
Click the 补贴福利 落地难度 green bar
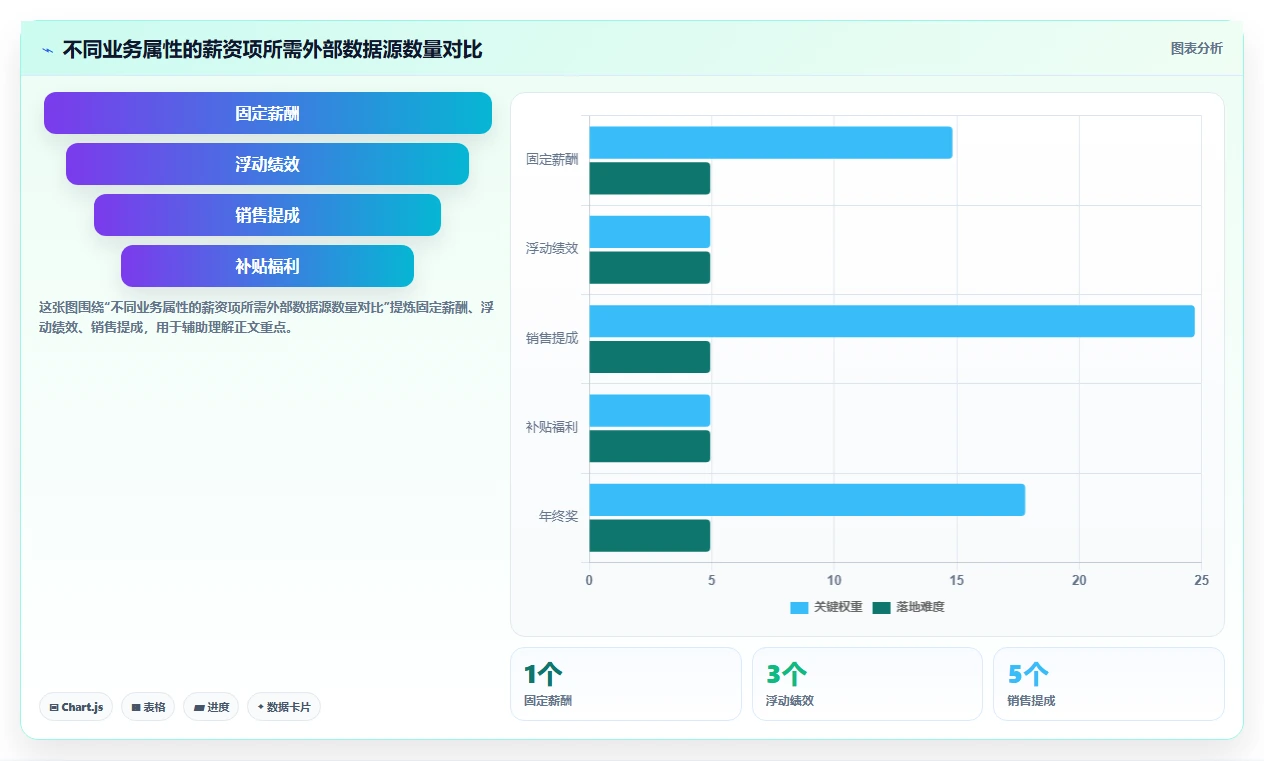pyautogui.click(x=650, y=446)
